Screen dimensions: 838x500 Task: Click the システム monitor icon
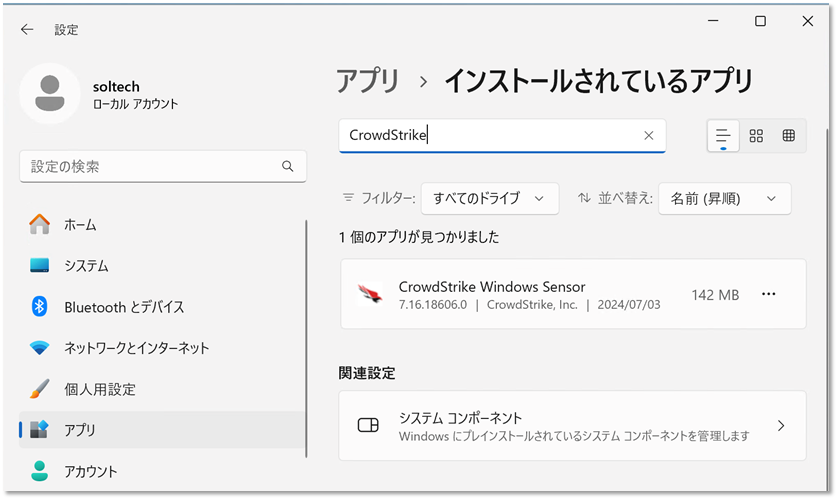(x=40, y=265)
